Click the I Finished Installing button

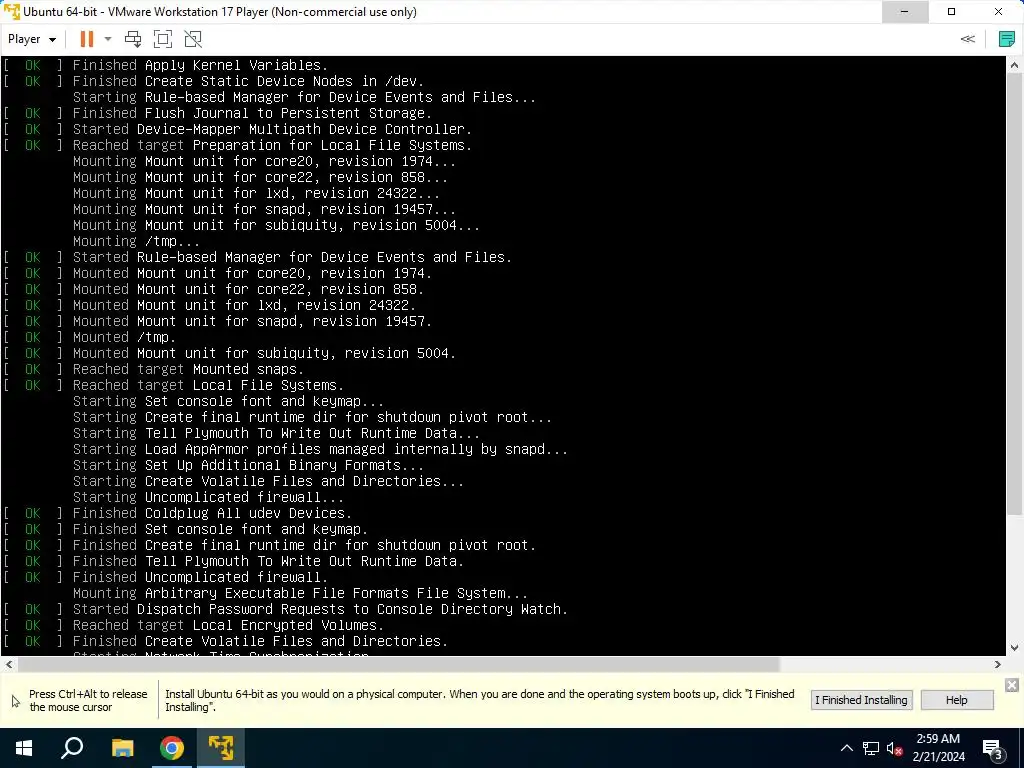pyautogui.click(x=861, y=700)
